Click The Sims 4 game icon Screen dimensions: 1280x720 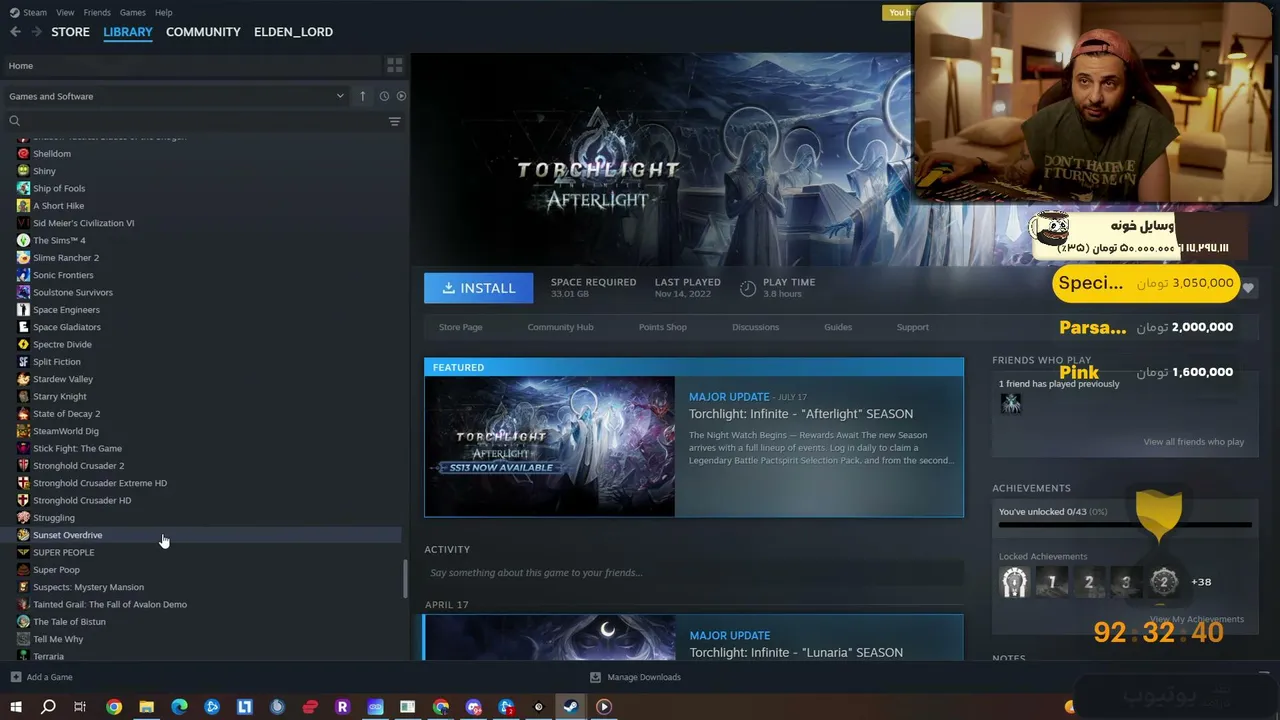pos(24,240)
